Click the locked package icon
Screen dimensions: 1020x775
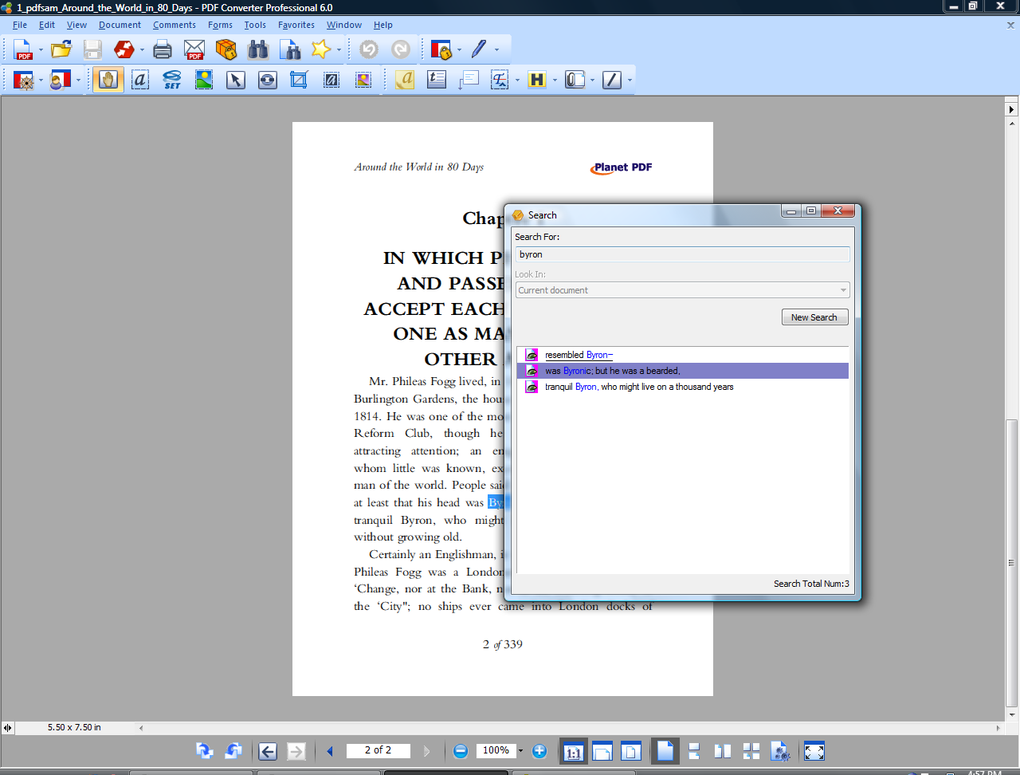pyautogui.click(x=226, y=49)
